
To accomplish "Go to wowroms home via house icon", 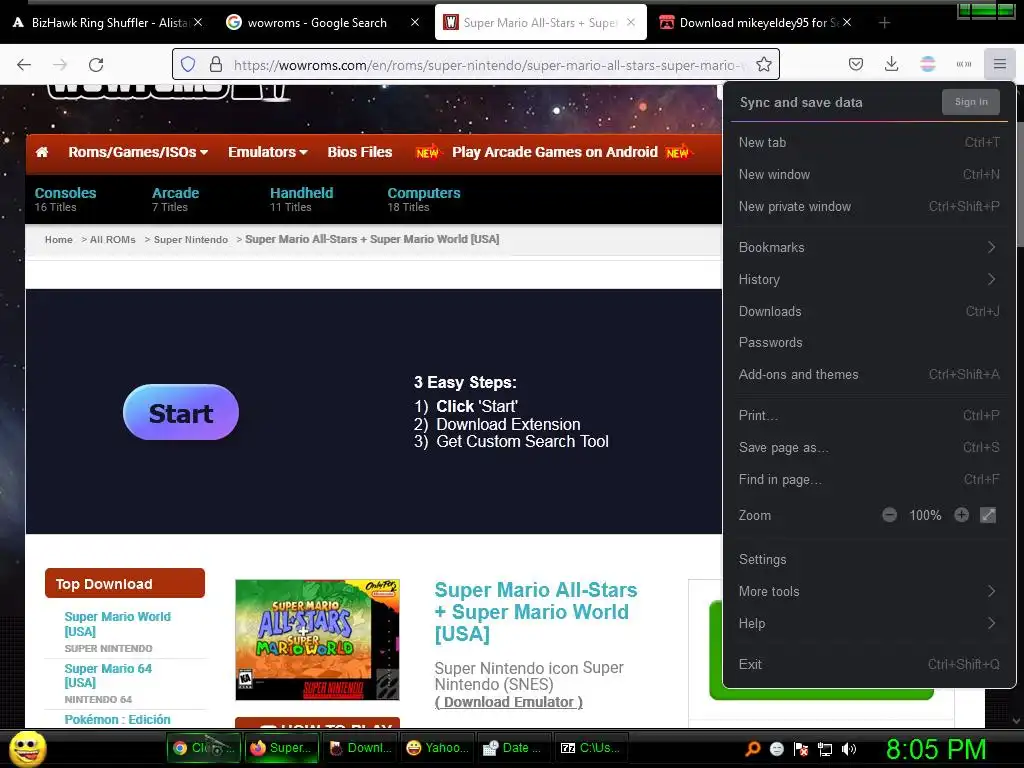I will pyautogui.click(x=42, y=152).
